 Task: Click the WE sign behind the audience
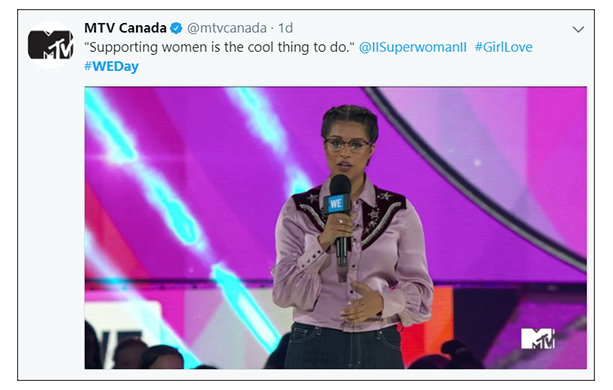tap(119, 344)
